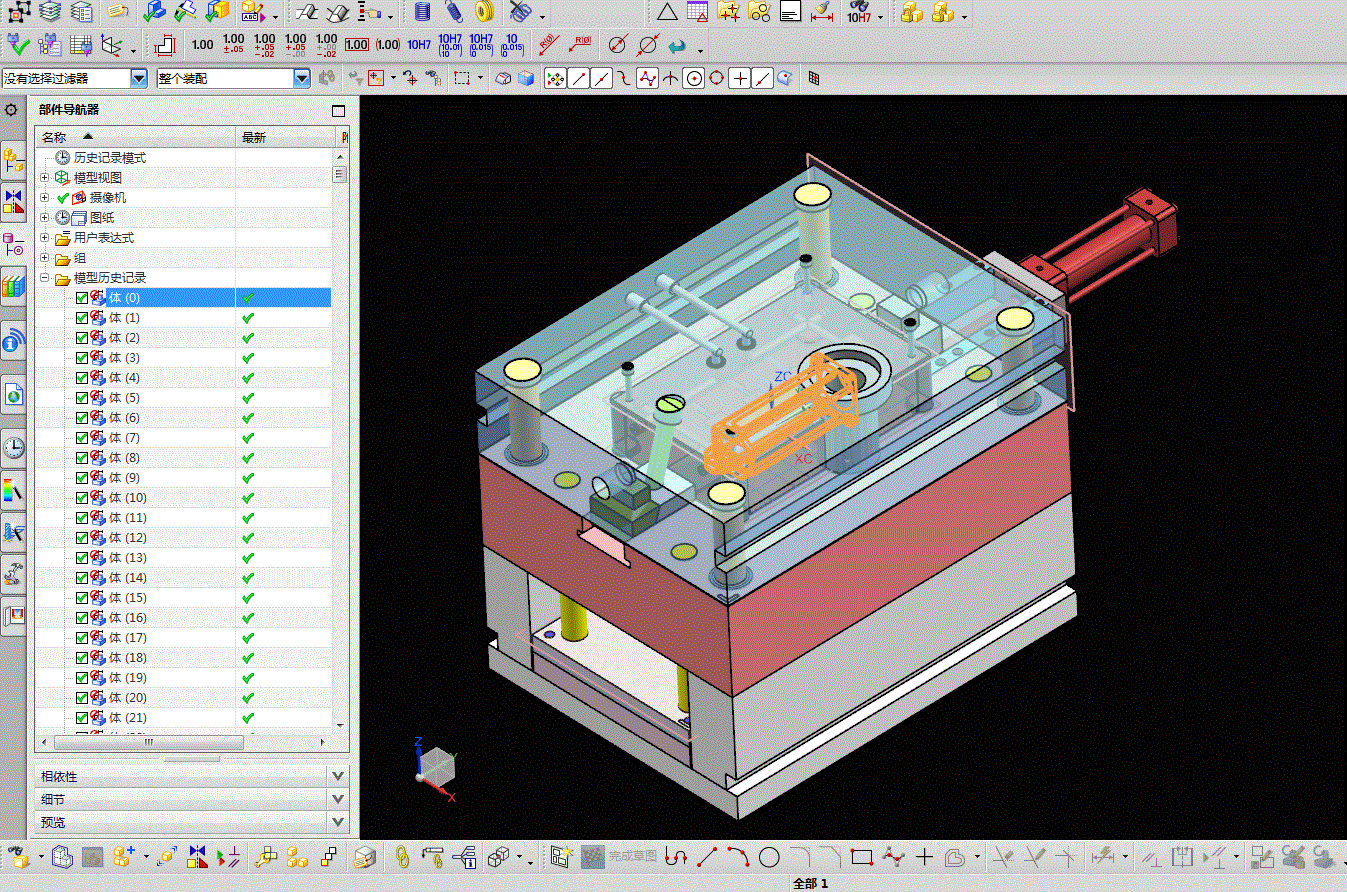This screenshot has width=1347, height=892.
Task: Select the 10H7 tolerance annotation tool
Action: point(418,45)
